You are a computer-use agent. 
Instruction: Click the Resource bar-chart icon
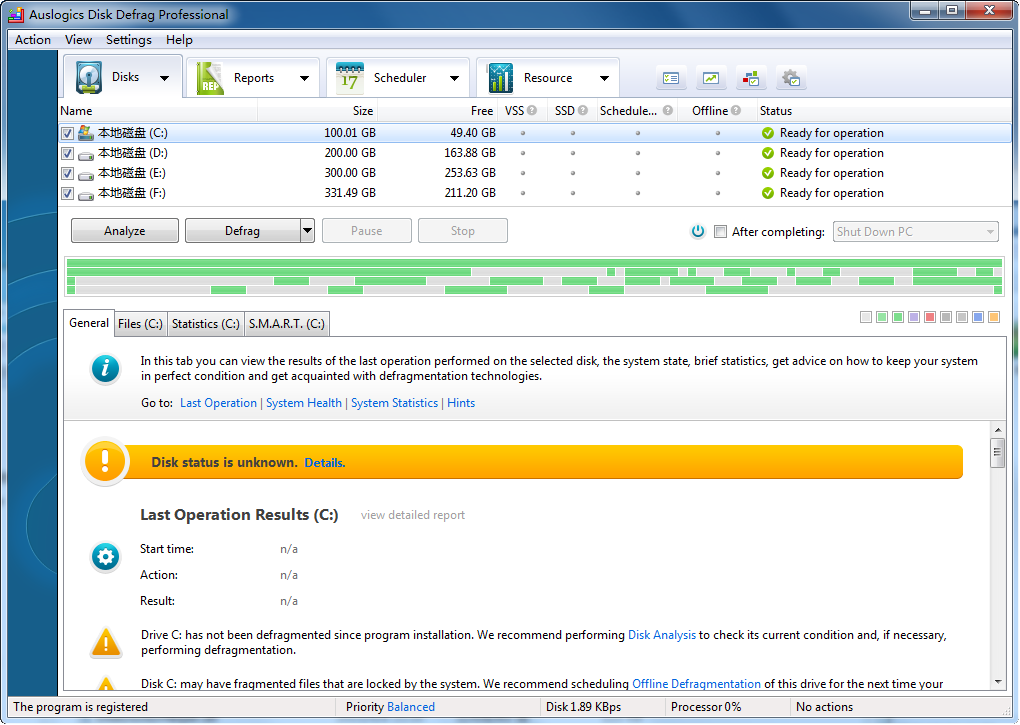click(x=500, y=78)
